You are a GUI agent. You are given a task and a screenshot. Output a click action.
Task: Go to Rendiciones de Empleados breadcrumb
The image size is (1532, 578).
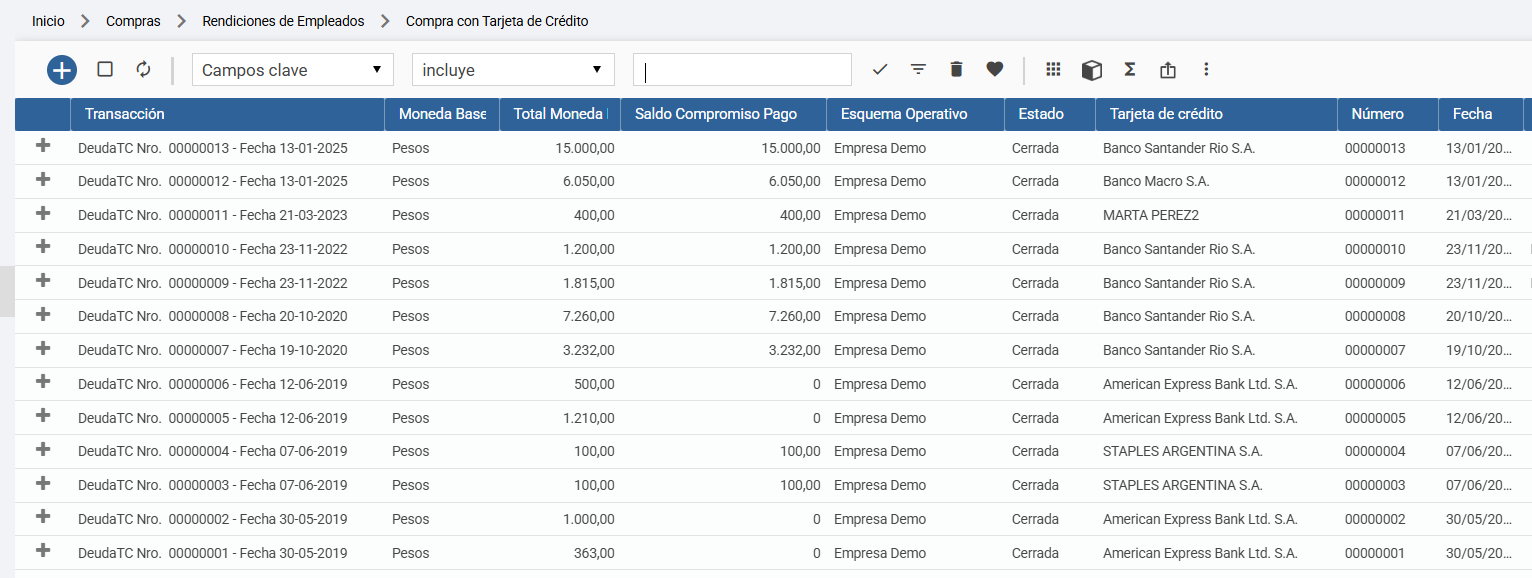283,21
